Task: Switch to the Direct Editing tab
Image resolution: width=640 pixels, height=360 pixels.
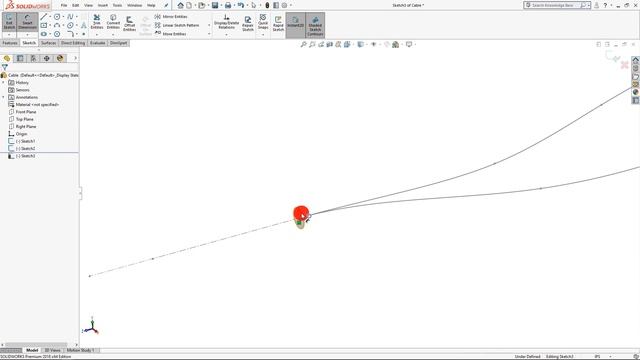Action: (73, 43)
